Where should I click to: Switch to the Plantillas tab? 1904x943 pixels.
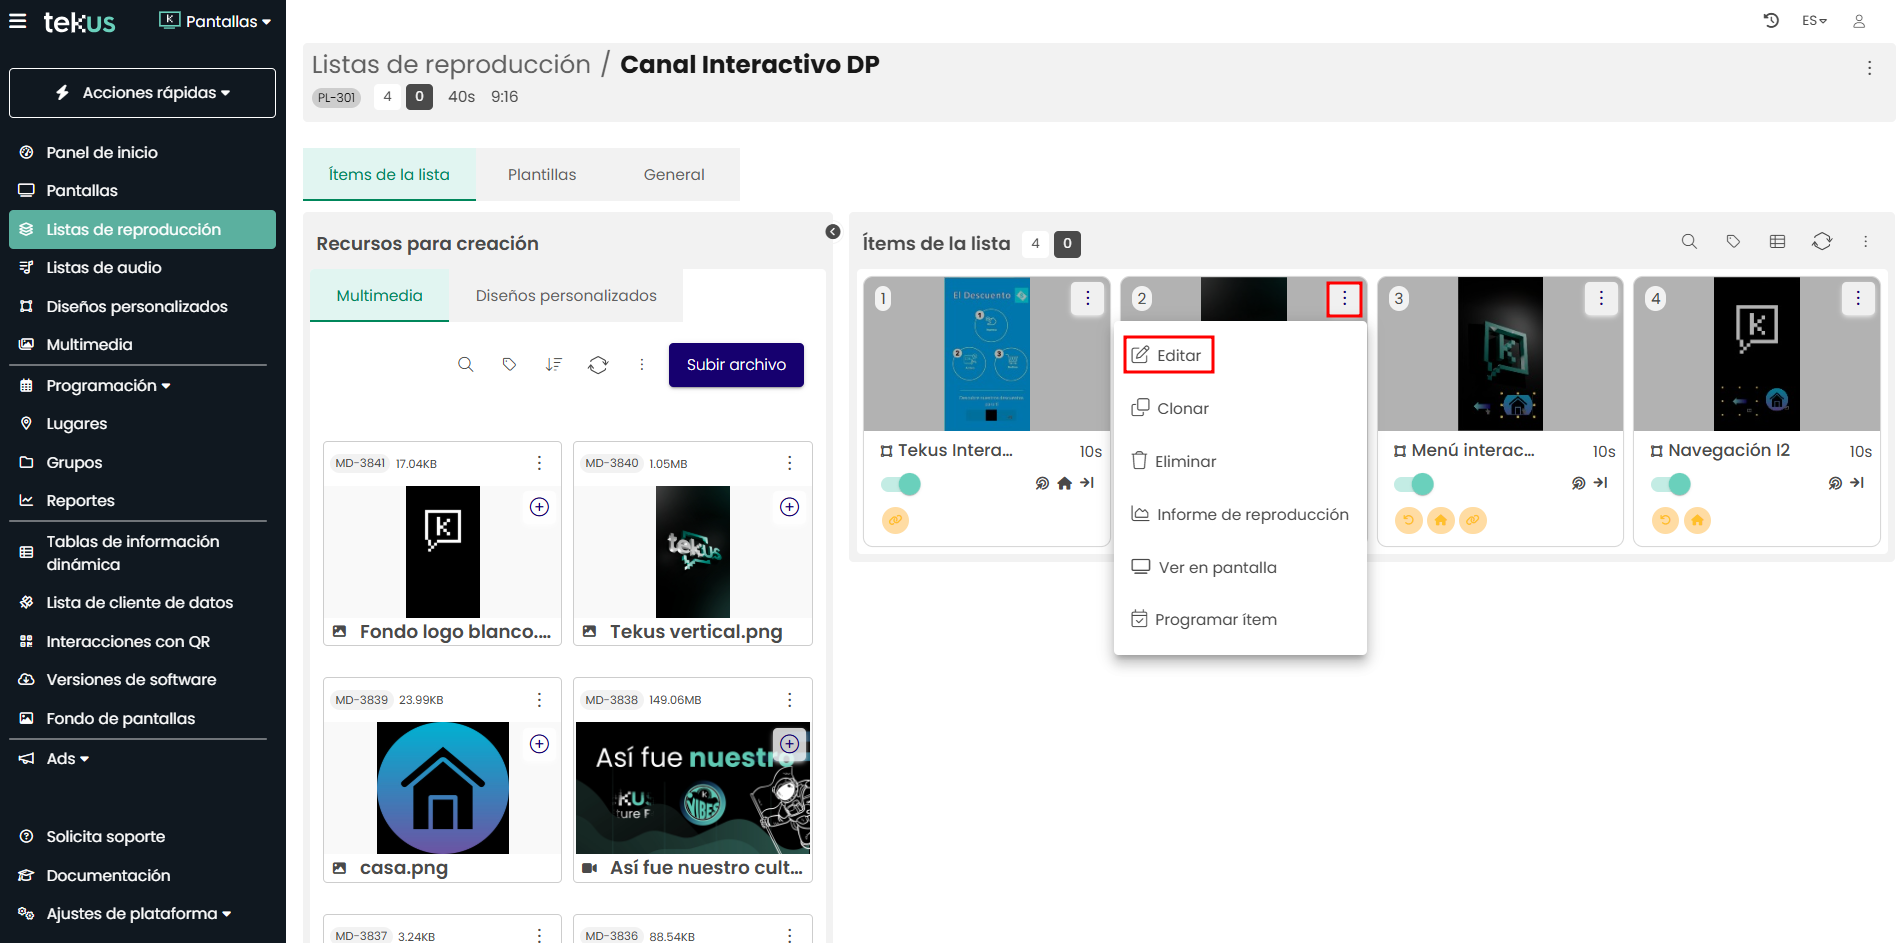point(542,174)
